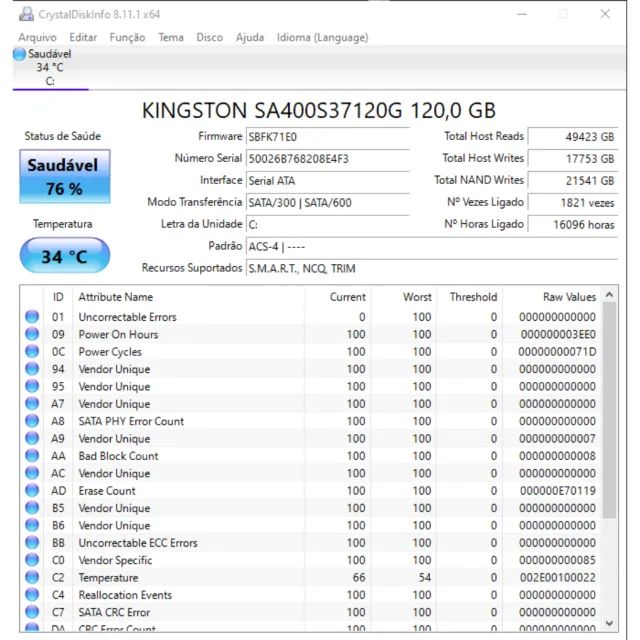Screen dimensions: 640x640
Task: Click status orb in row AC Vendor Unique
Action: coord(32,473)
